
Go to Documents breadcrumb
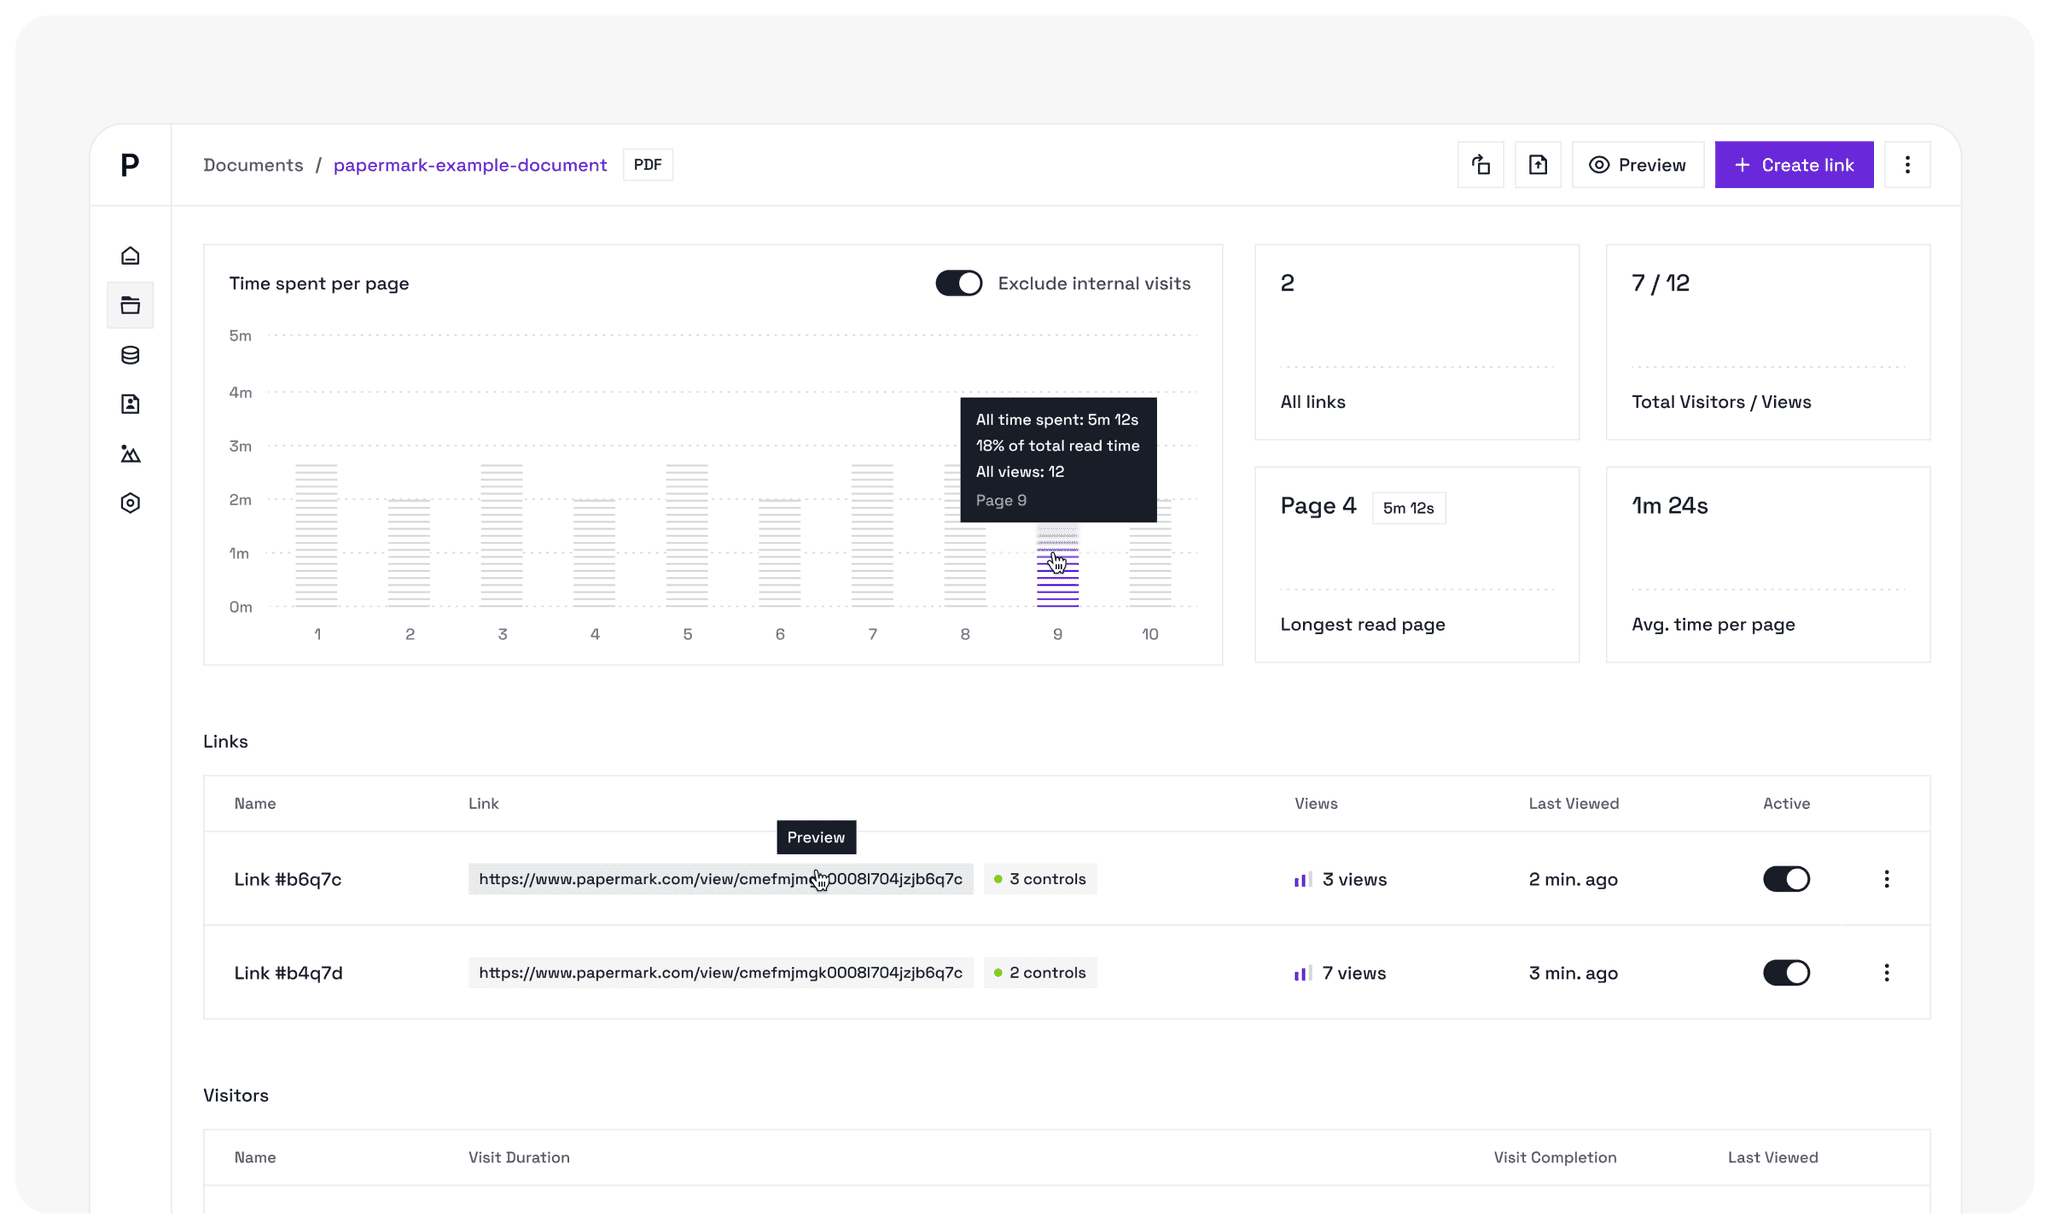coord(253,165)
